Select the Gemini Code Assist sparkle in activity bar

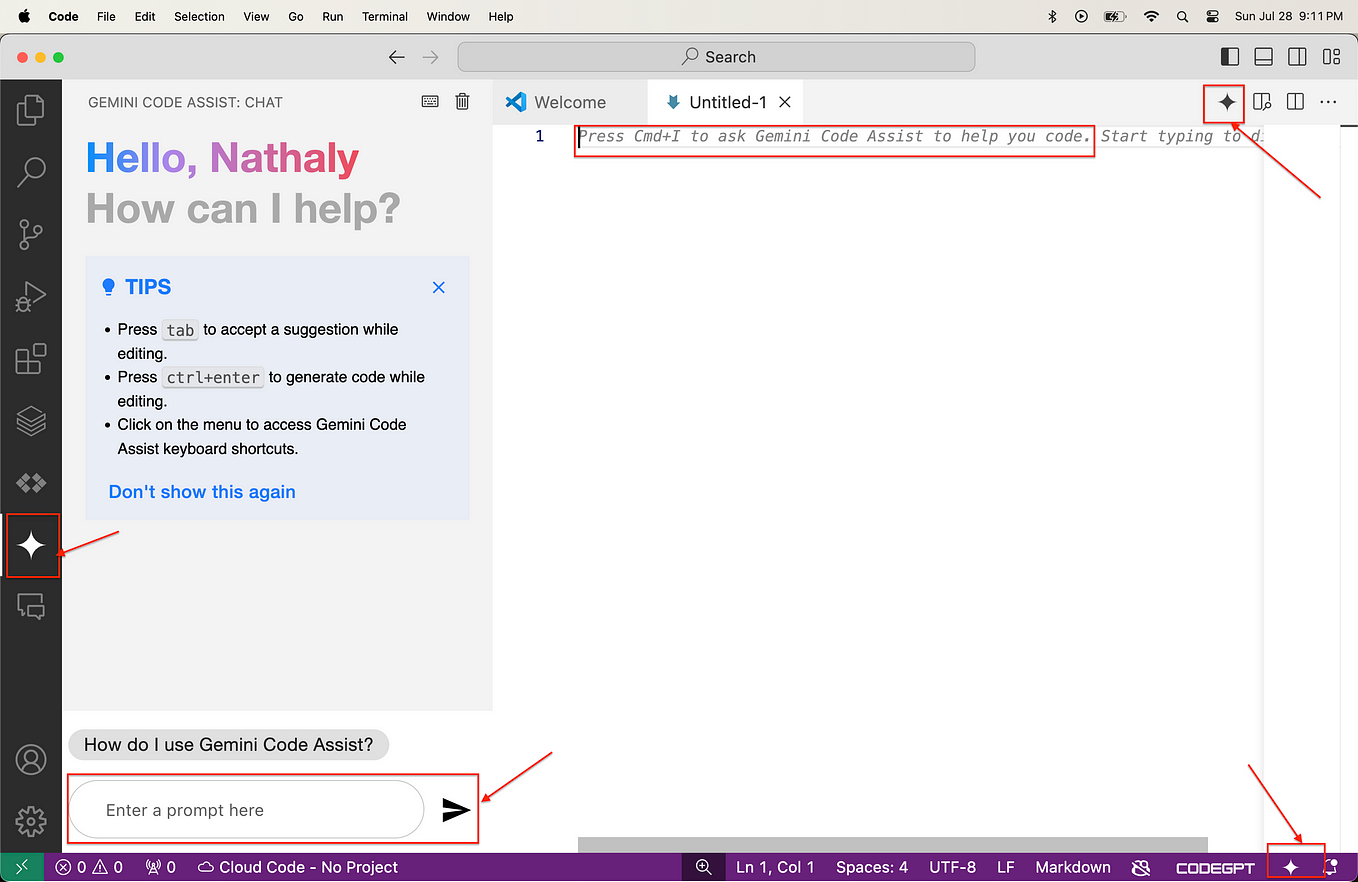coord(32,545)
